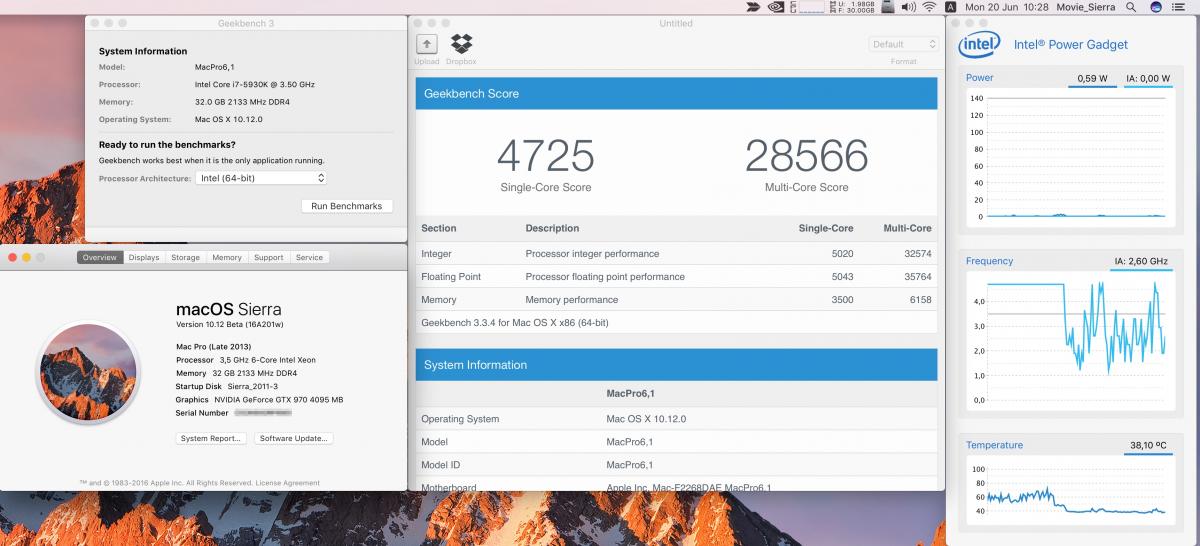
Task: Click Startup Disk Sierra_2011-3 text
Action: click(x=227, y=386)
